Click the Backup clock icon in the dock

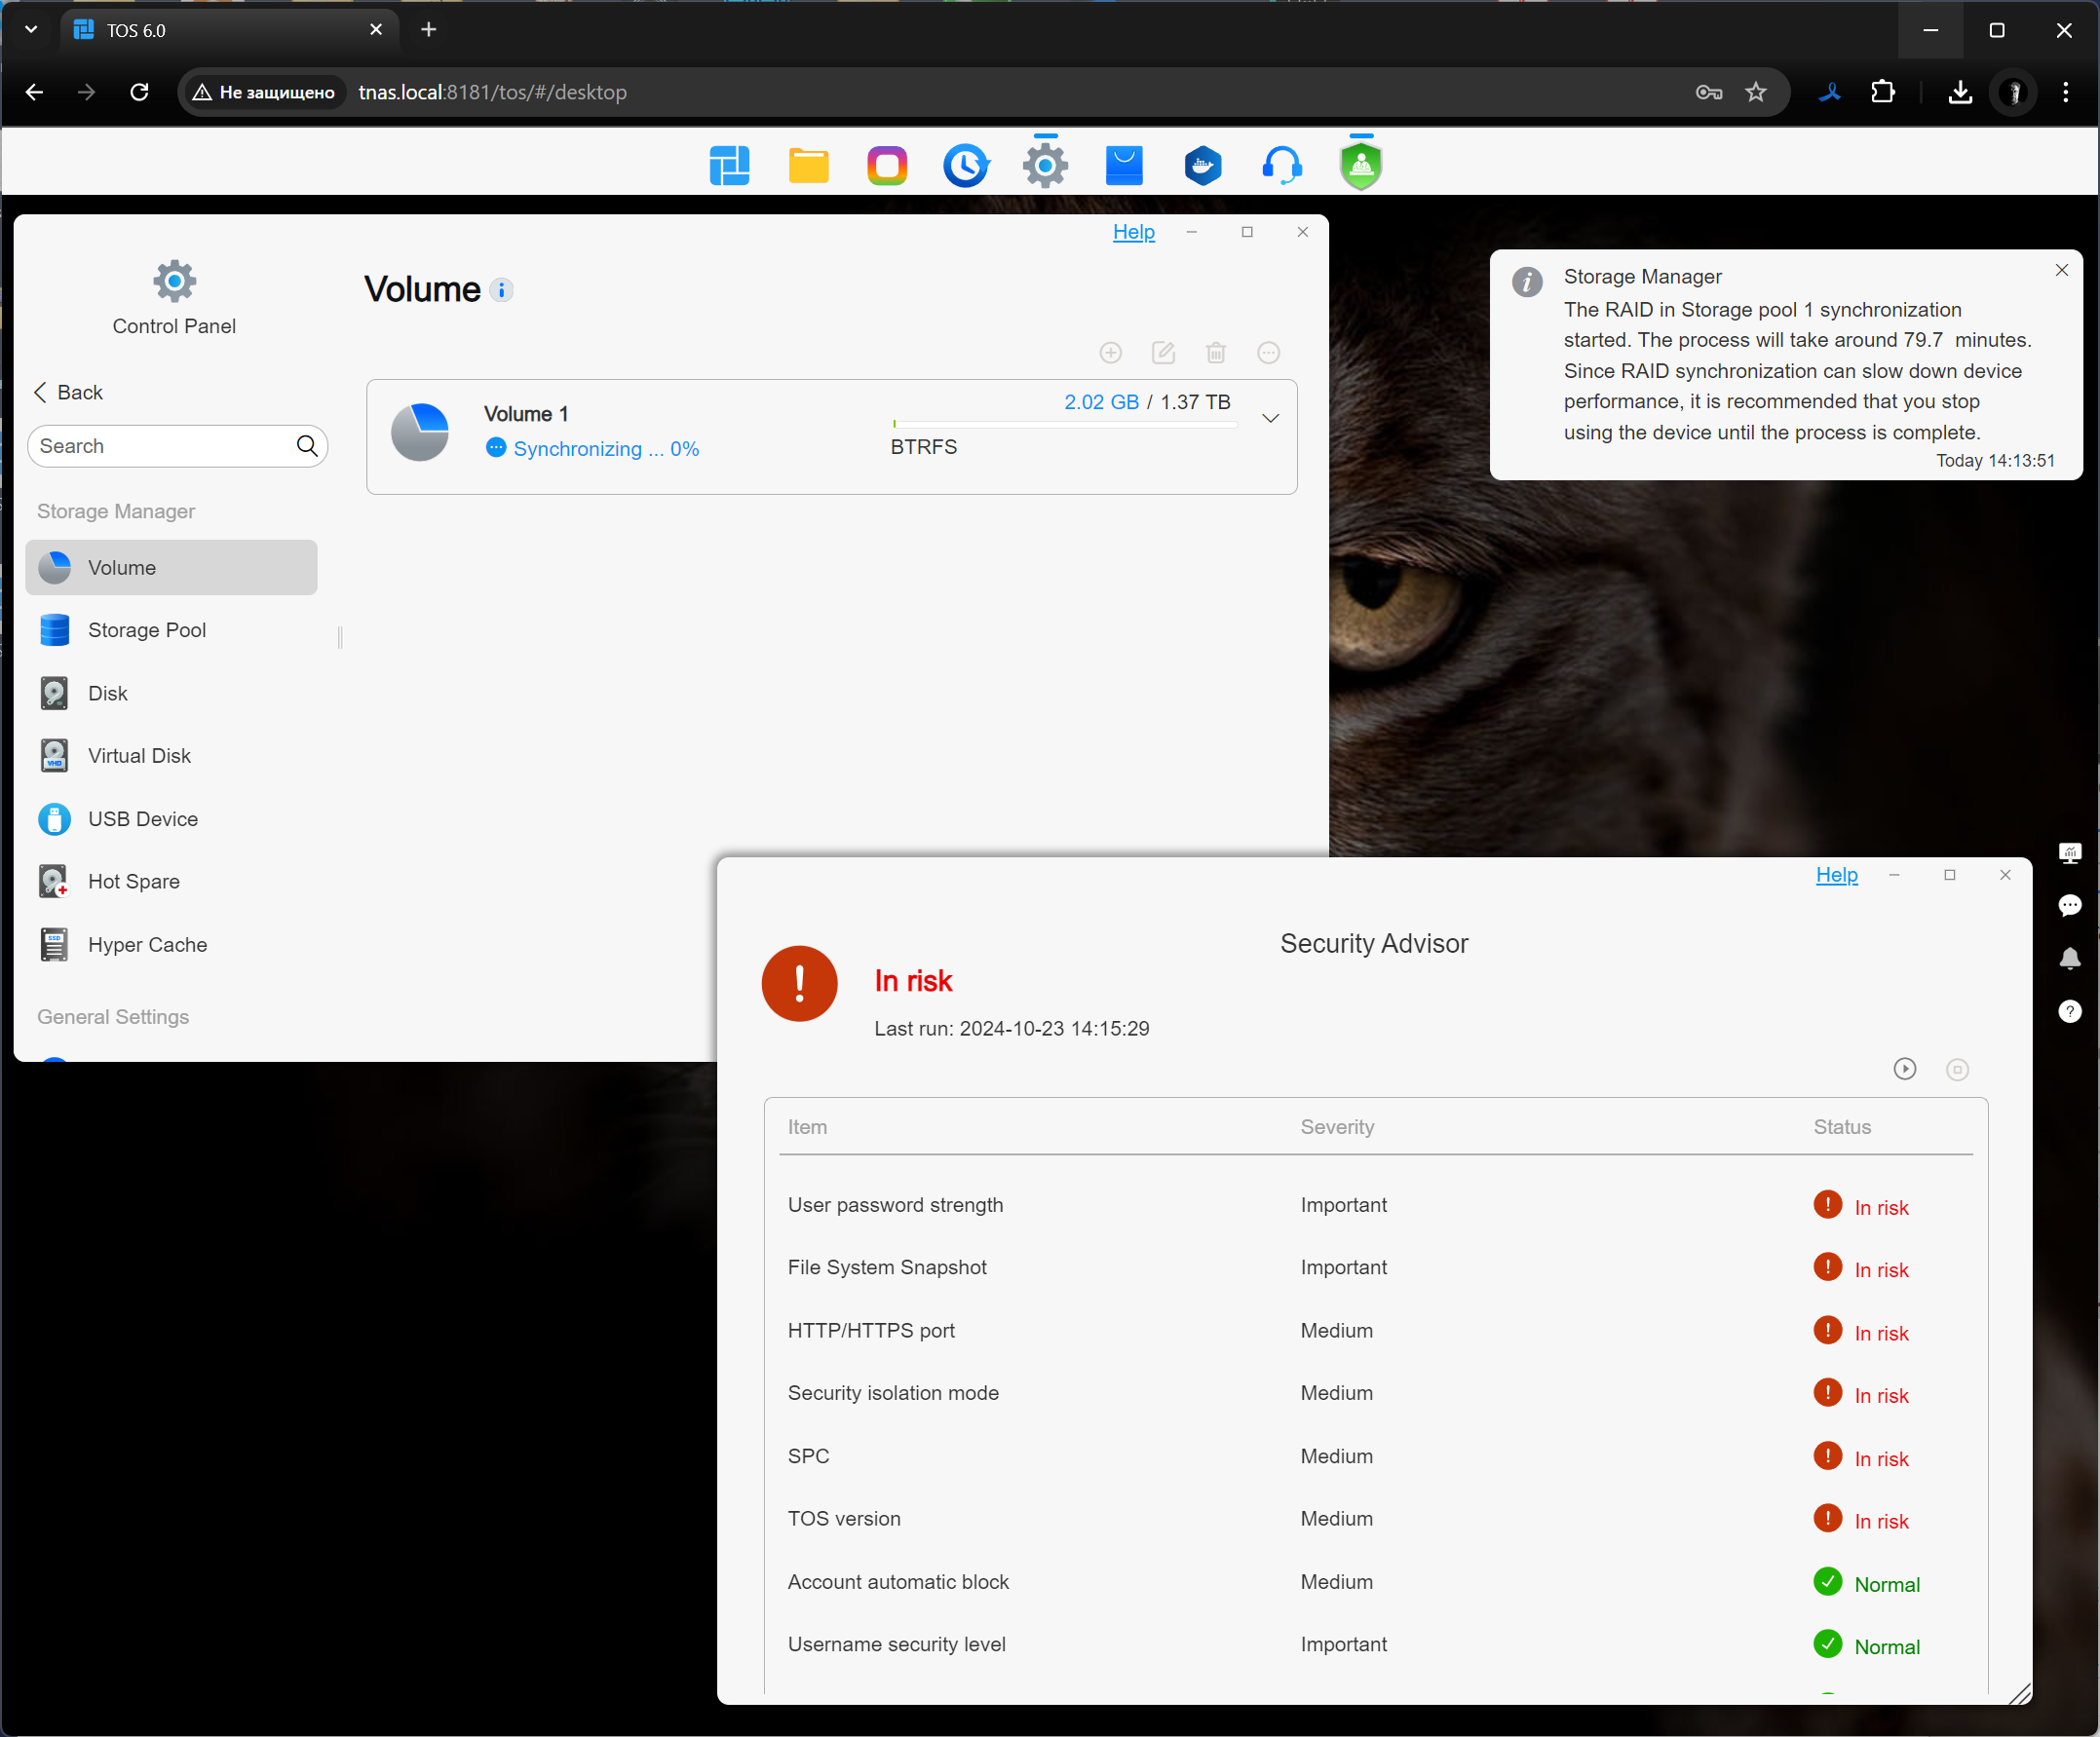(965, 165)
